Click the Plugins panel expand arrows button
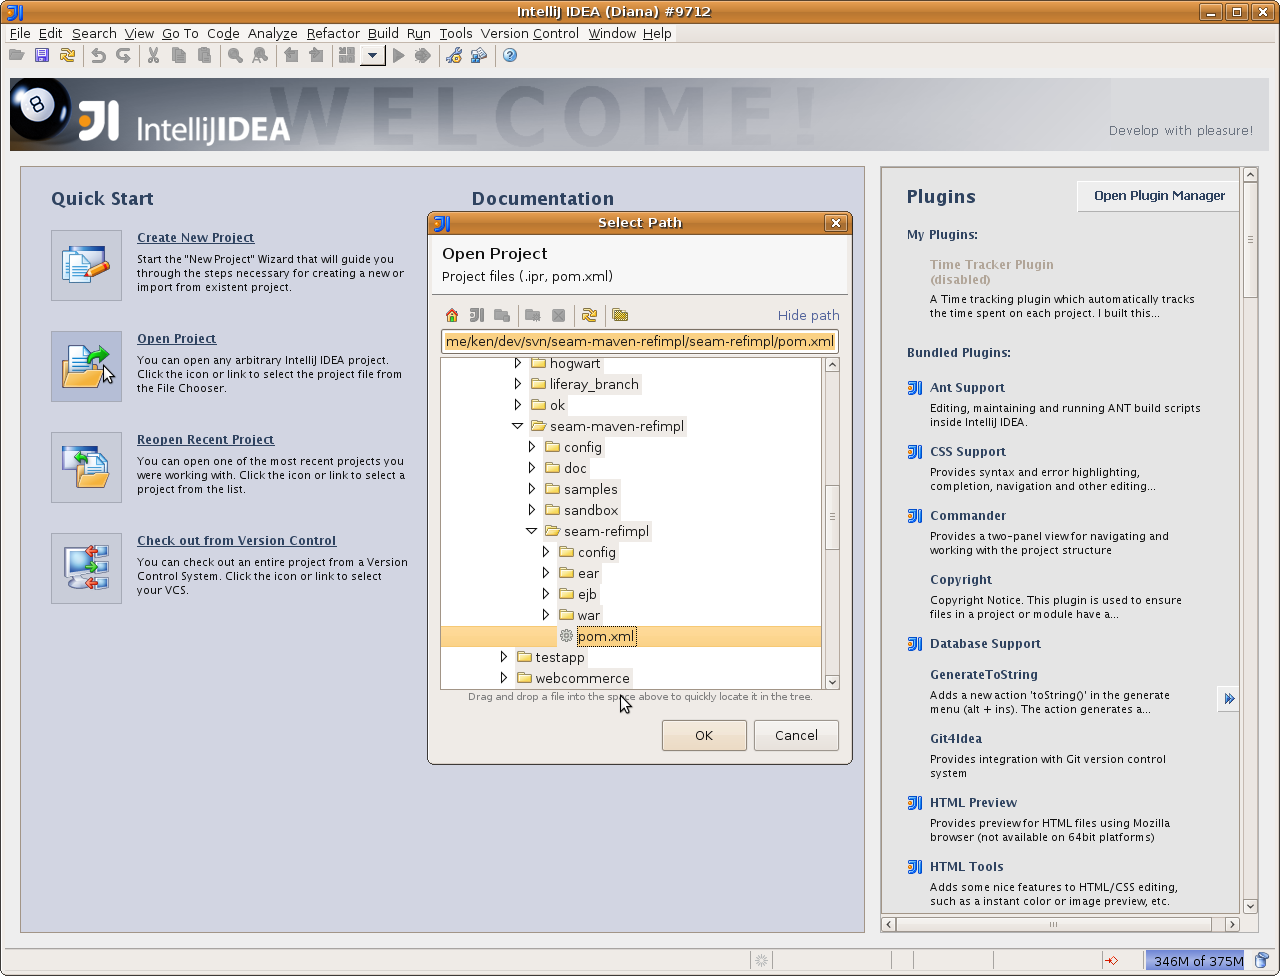Image resolution: width=1280 pixels, height=976 pixels. (1229, 699)
